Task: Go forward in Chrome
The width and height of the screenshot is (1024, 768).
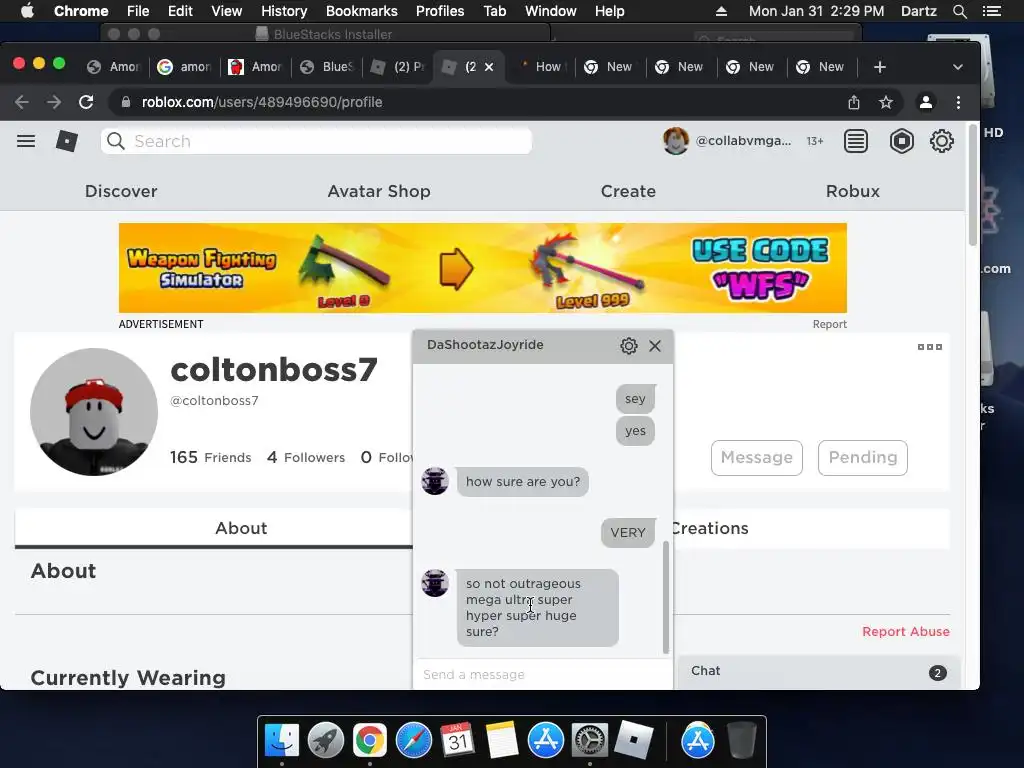Action: tap(54, 102)
